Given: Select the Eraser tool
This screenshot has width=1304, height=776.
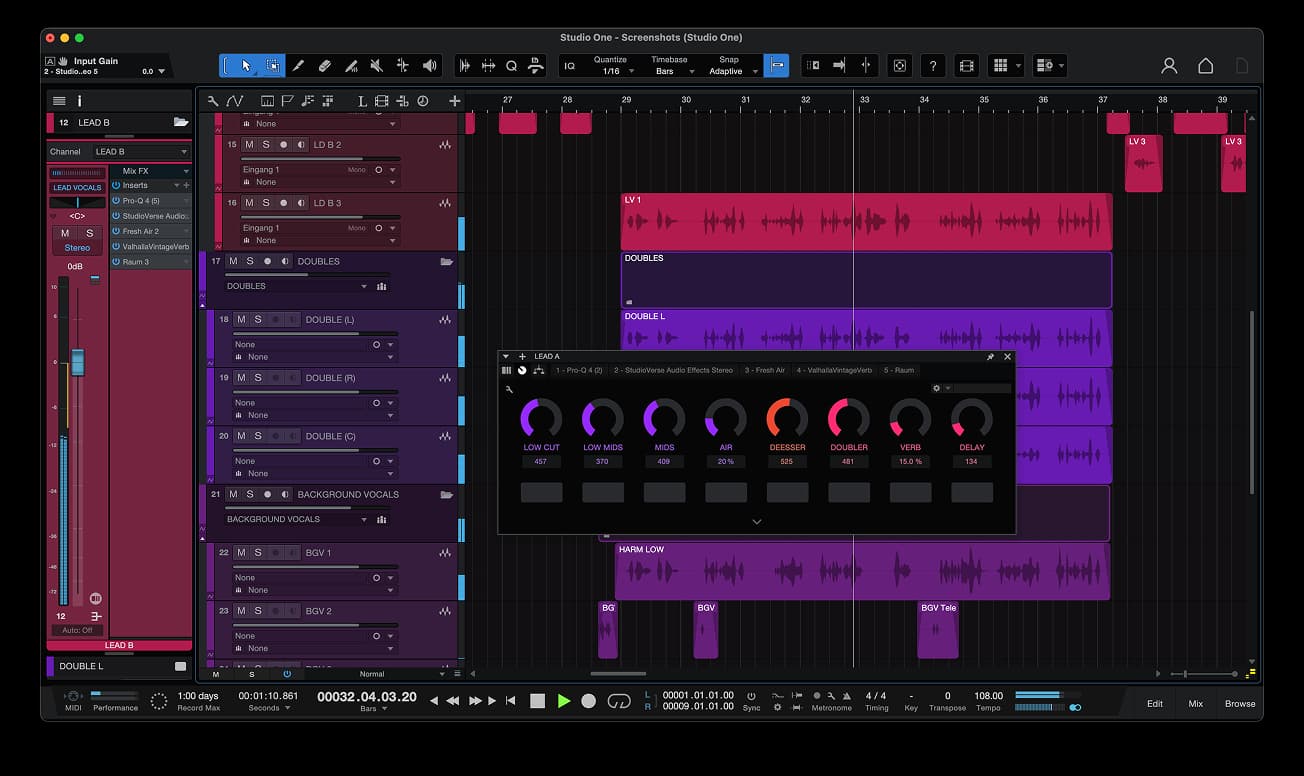Looking at the screenshot, I should click(324, 66).
